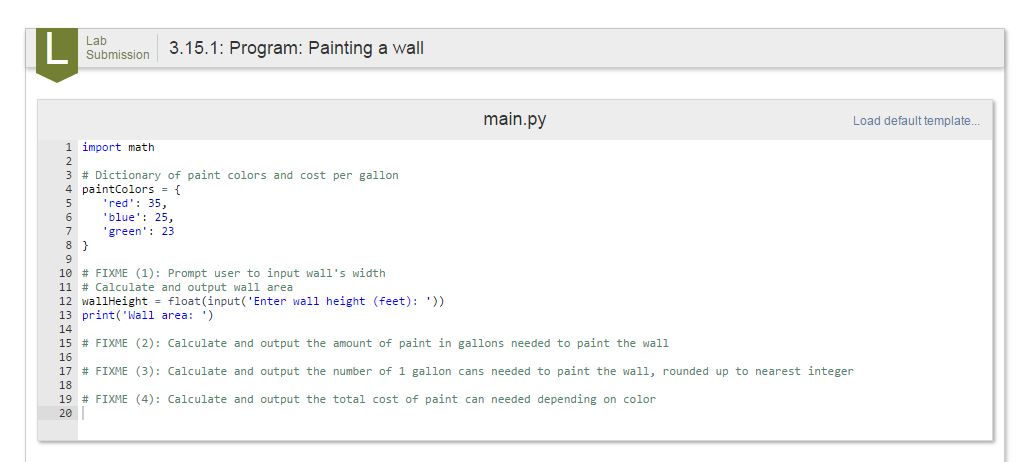1023x462 pixels.
Task: Place cursor at the wallHeight assignment line
Action: (263, 301)
